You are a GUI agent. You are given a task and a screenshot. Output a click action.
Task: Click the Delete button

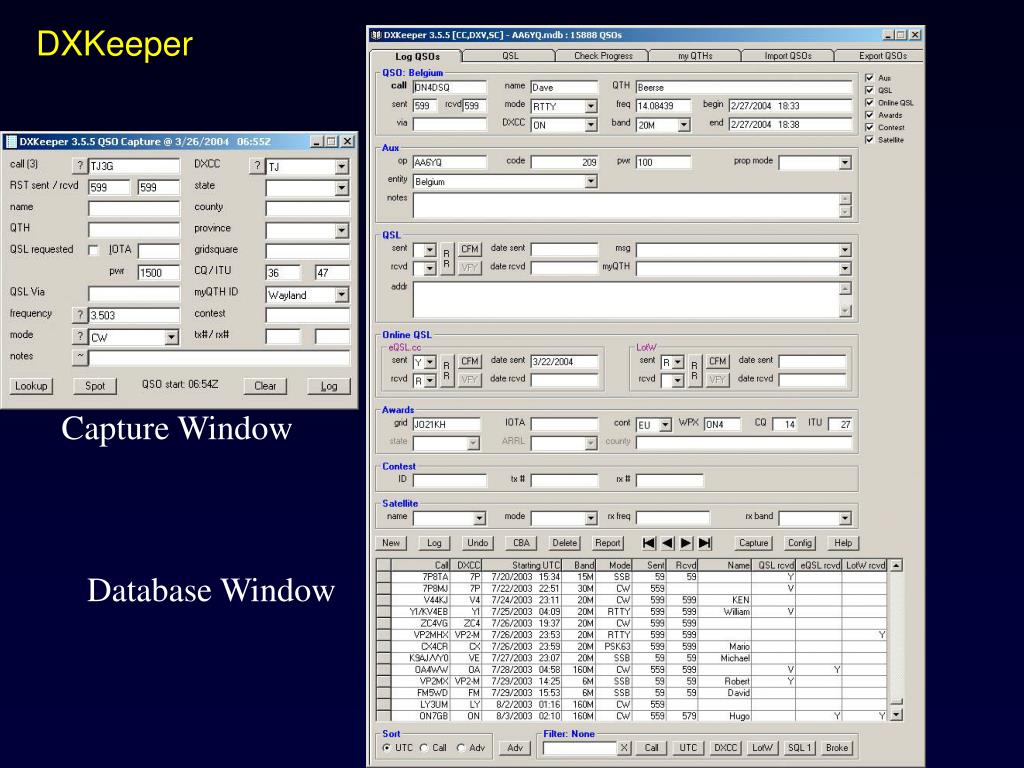click(x=564, y=543)
